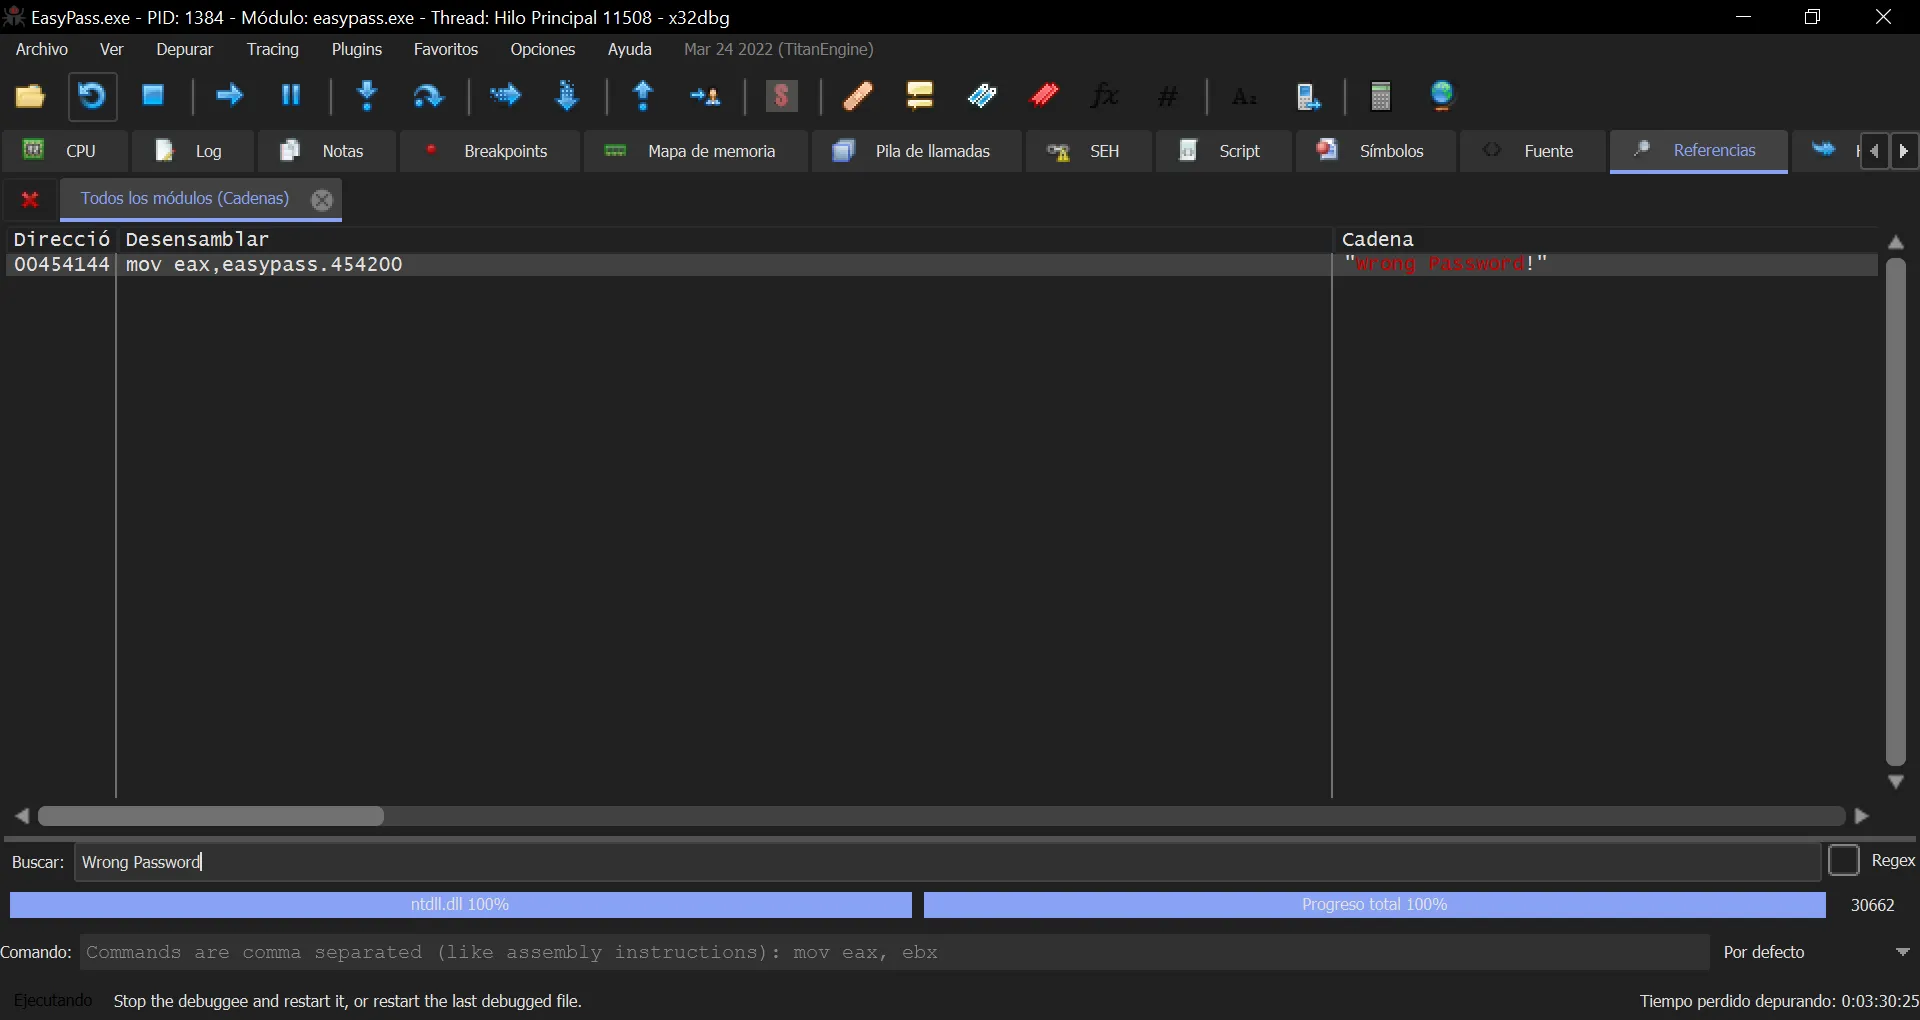Screen dimensions: 1920x1020
Task: Run the program with the arrow icon
Action: point(229,96)
